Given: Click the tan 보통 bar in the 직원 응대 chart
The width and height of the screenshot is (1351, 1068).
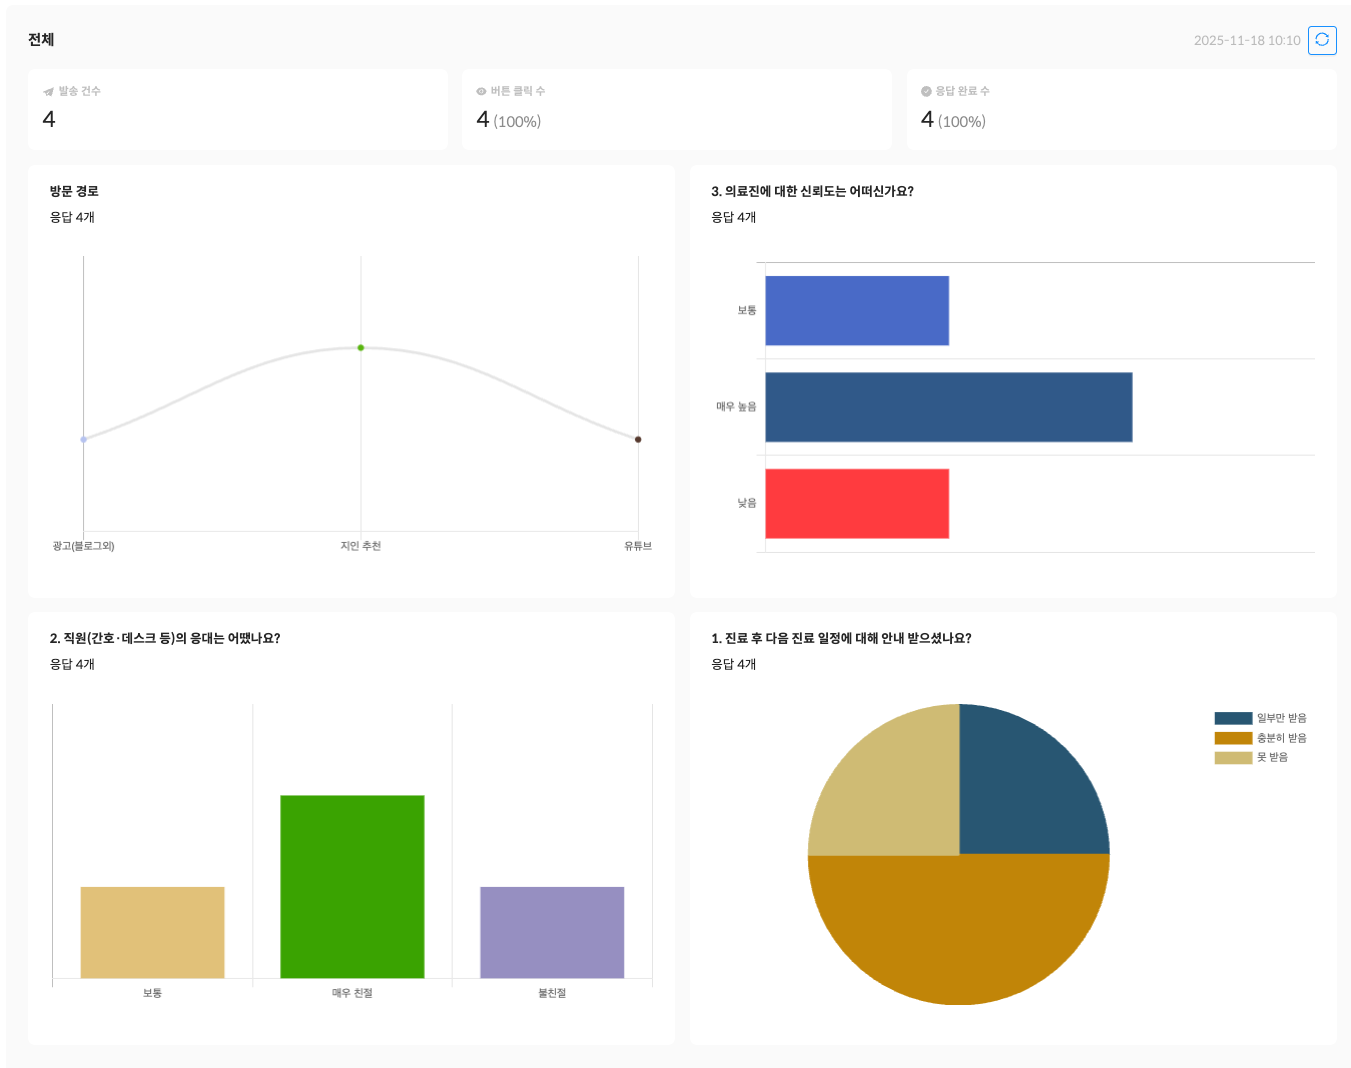Looking at the screenshot, I should click(x=152, y=932).
